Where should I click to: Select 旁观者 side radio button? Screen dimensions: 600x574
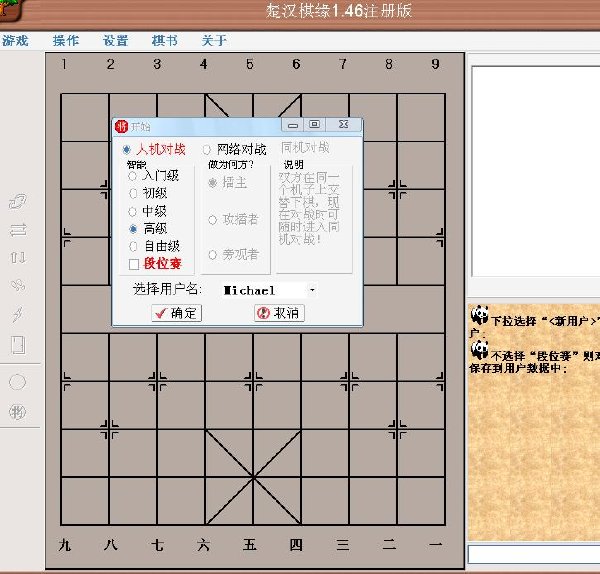212,254
